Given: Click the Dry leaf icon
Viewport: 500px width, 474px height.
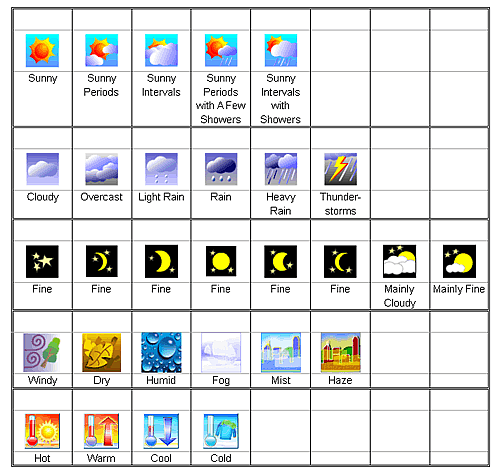Looking at the screenshot, I should coord(102,352).
